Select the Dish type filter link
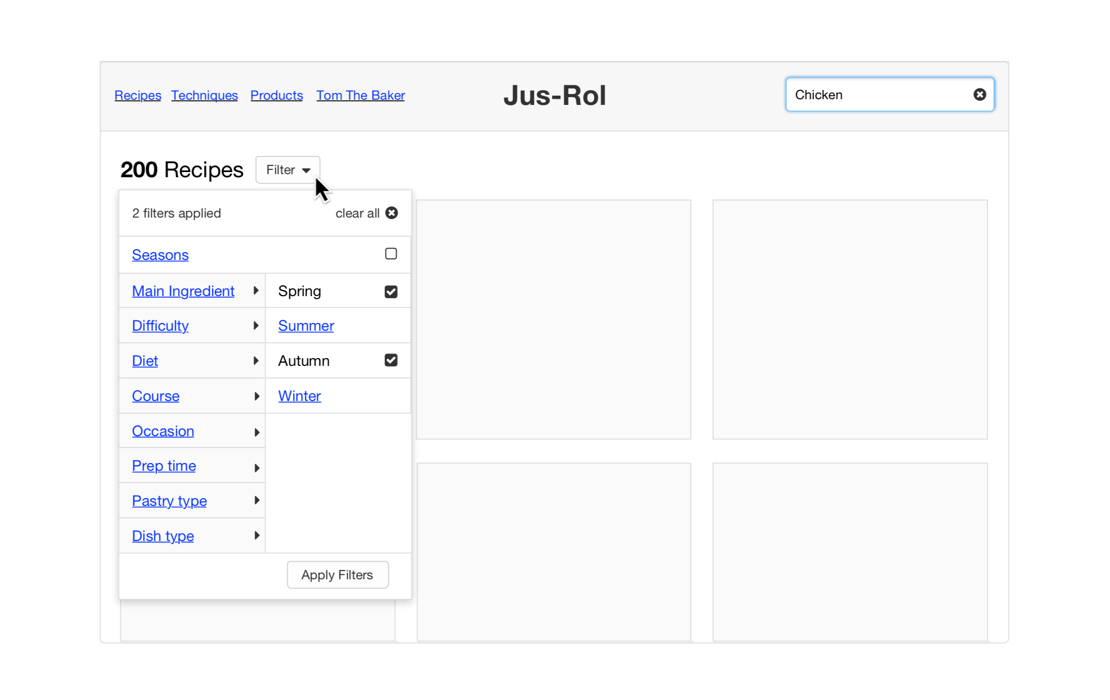Viewport: 1110px width, 700px height. [163, 536]
